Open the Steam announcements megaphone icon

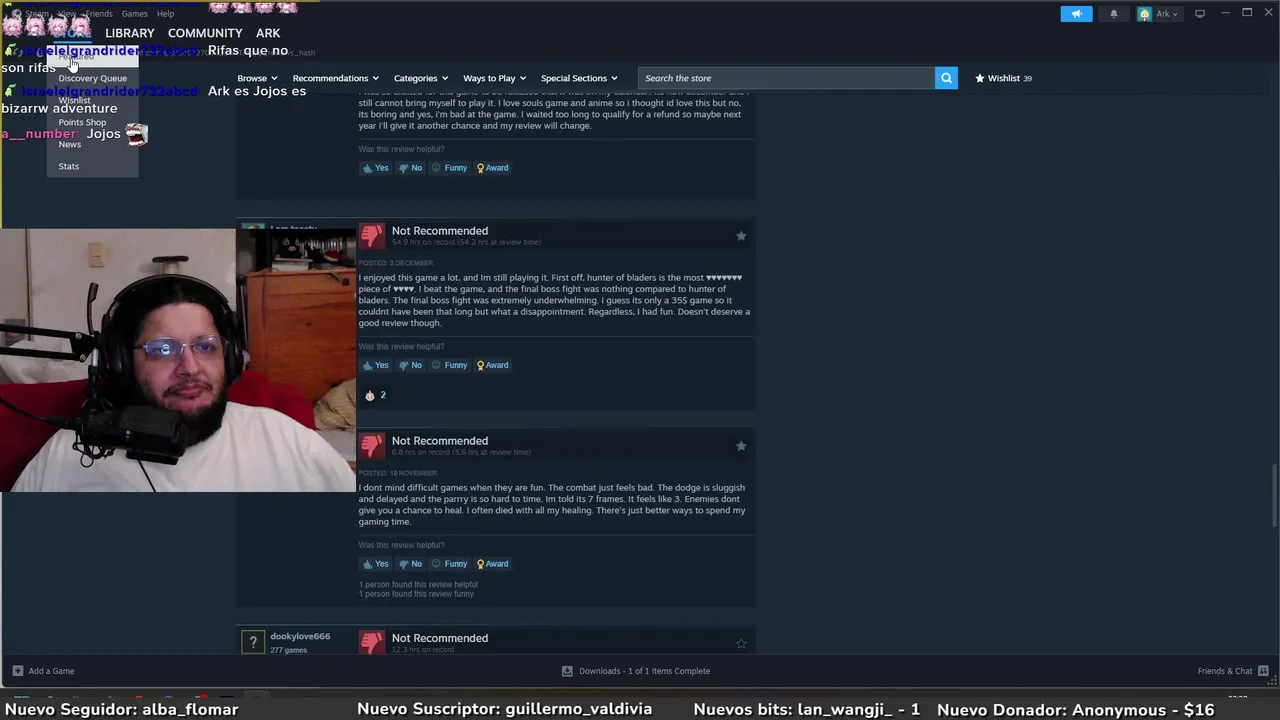tap(1077, 14)
